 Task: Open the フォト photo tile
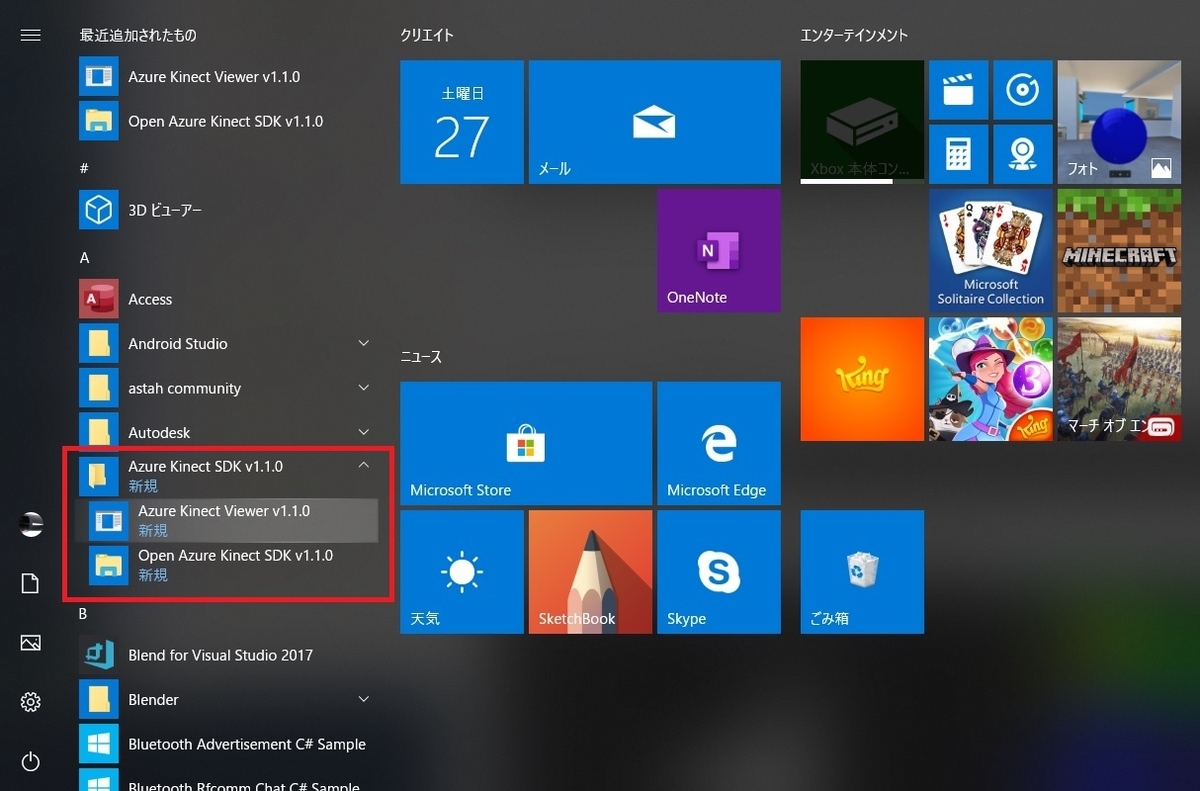[x=1119, y=122]
